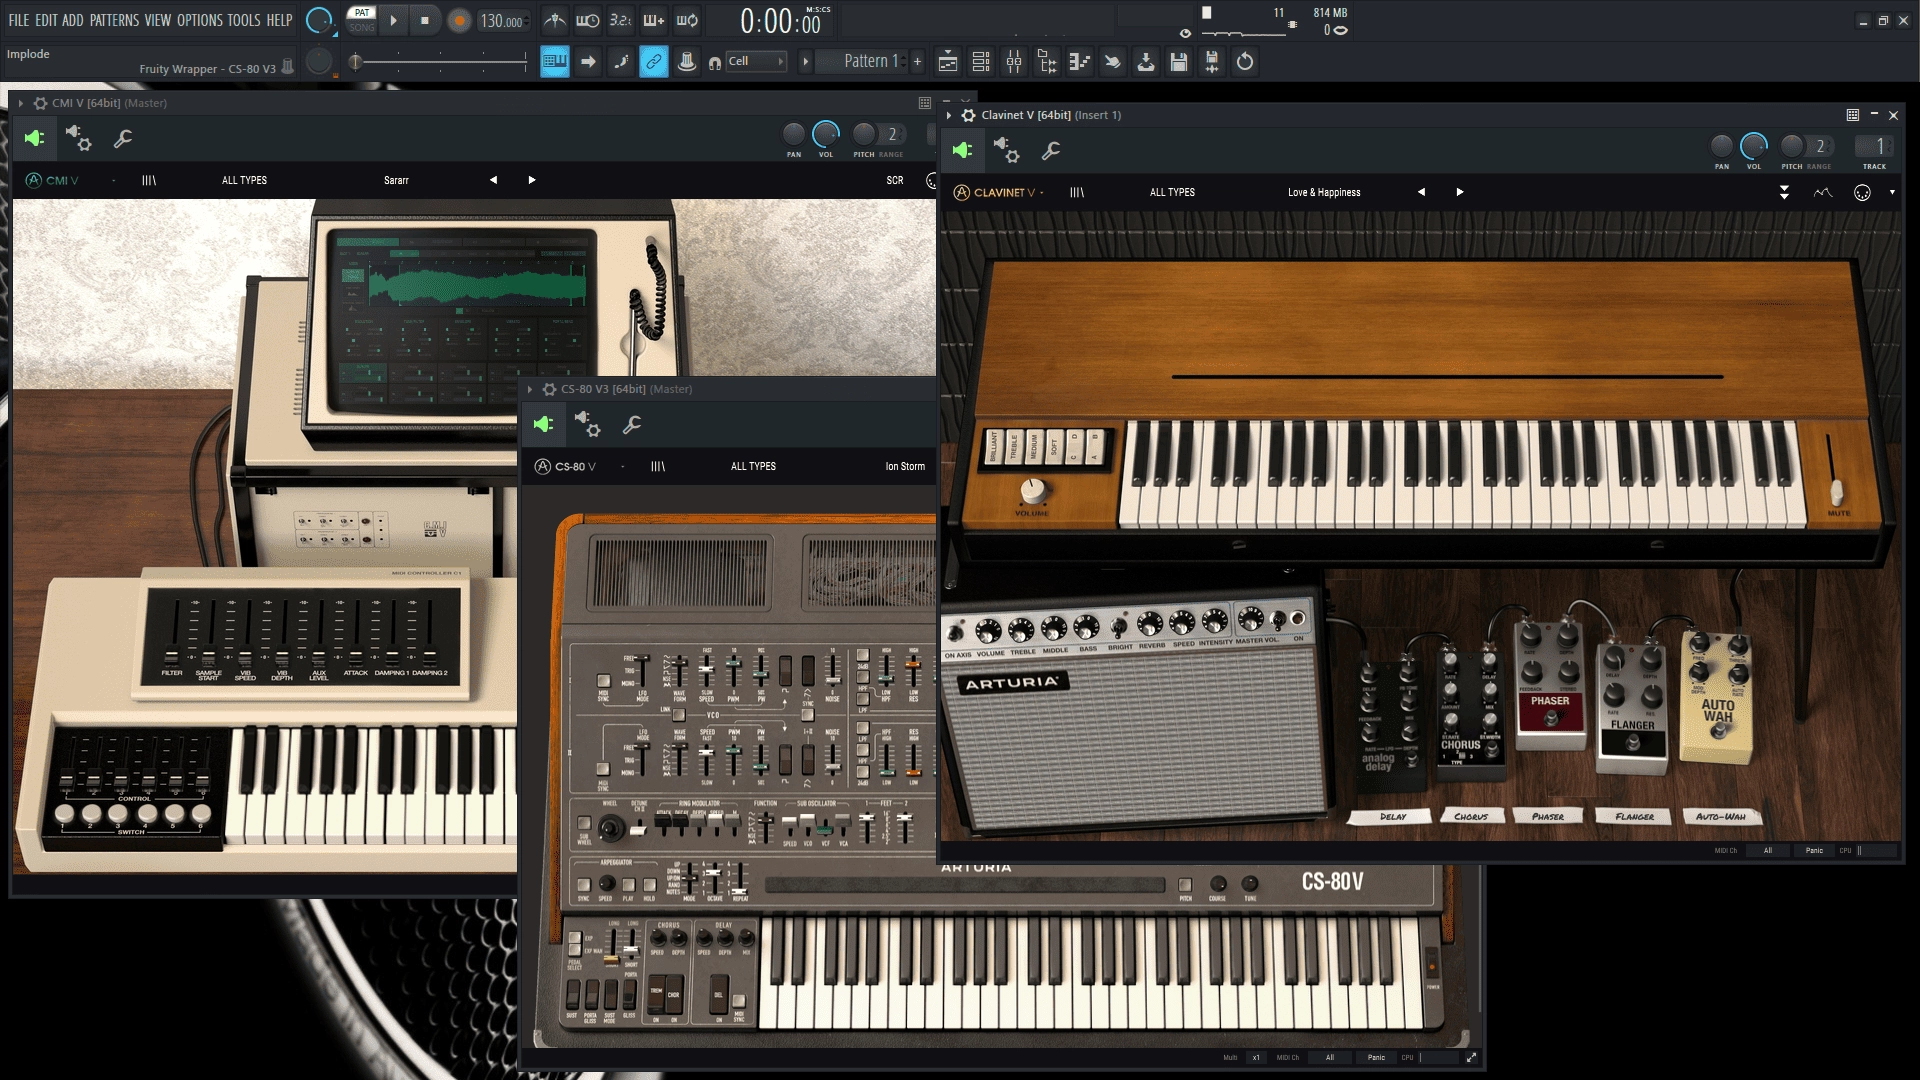Viewport: 1920px width, 1080px height.
Task: Open the VIEW menu
Action: coord(158,20)
